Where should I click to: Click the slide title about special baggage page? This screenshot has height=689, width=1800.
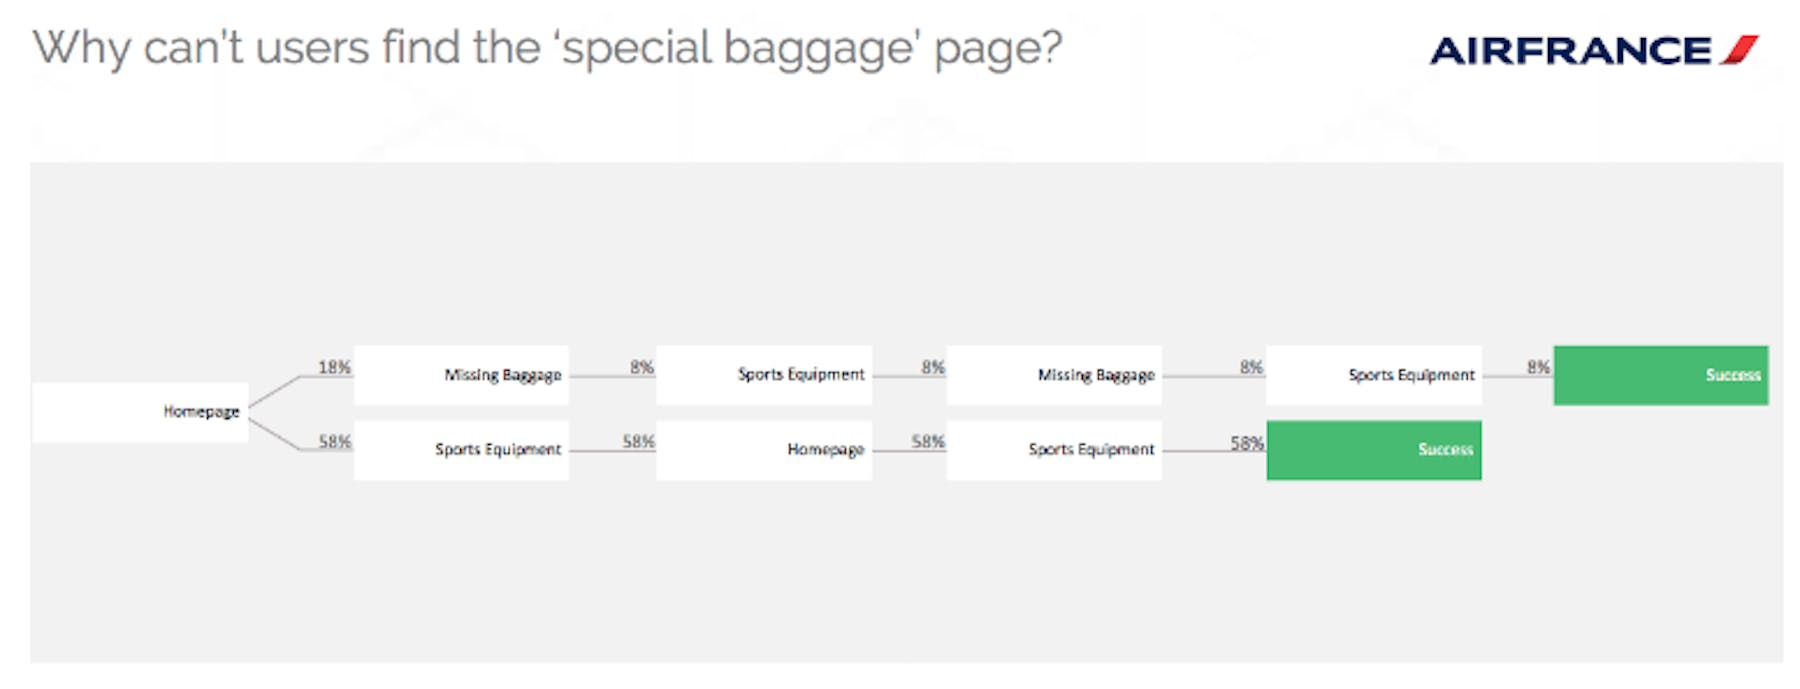point(547,48)
